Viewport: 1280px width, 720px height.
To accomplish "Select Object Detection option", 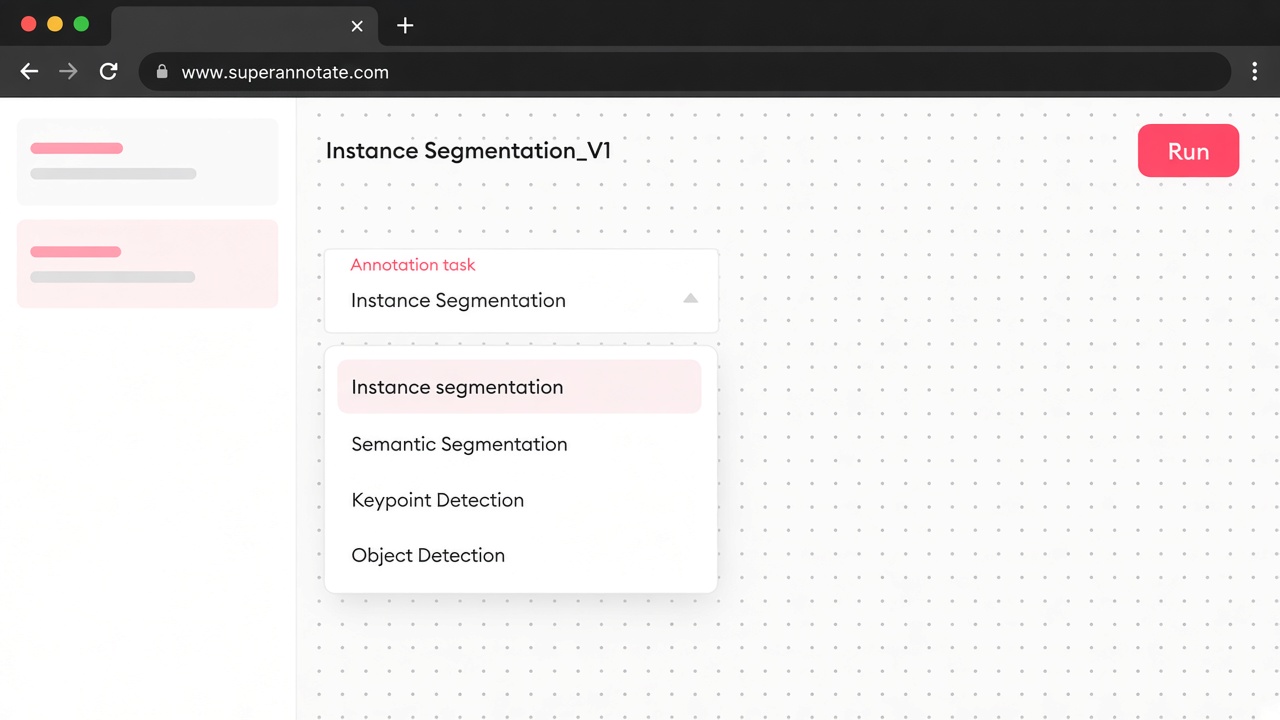I will 519,555.
